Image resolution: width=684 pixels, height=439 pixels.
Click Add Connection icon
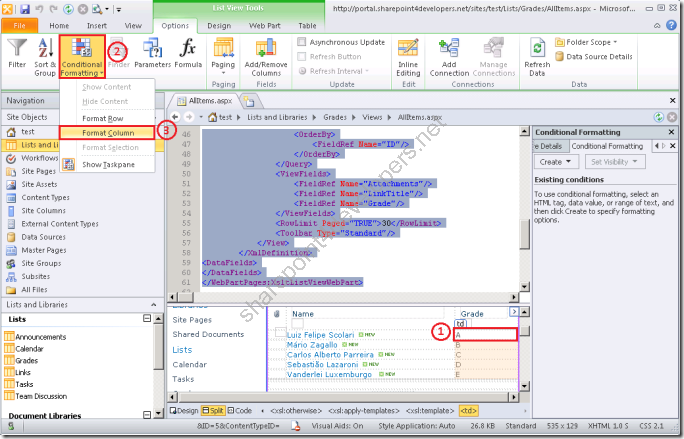tap(449, 48)
